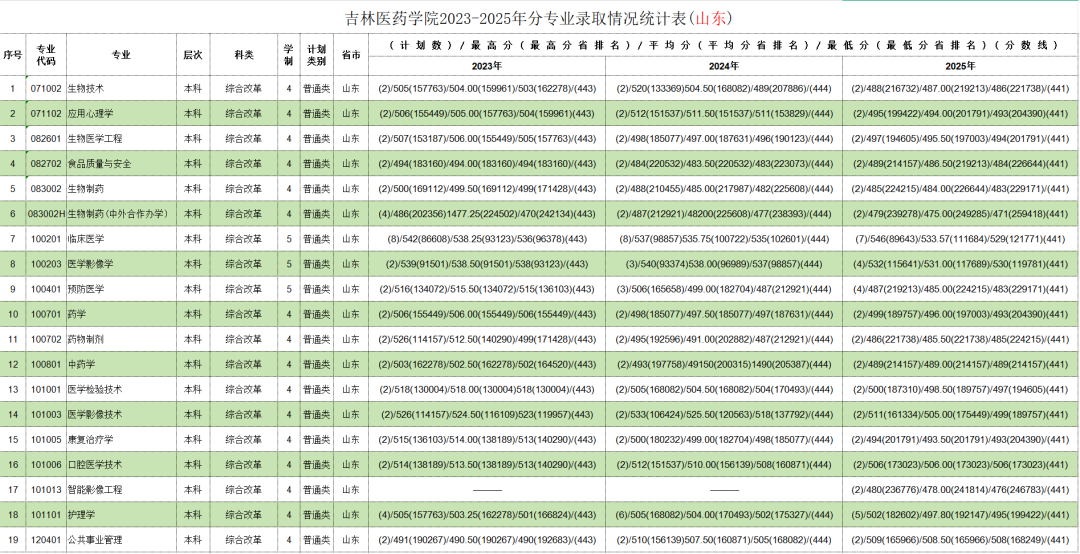Click the 2024年 year header
Viewport: 1080px width, 554px height.
click(x=723, y=67)
